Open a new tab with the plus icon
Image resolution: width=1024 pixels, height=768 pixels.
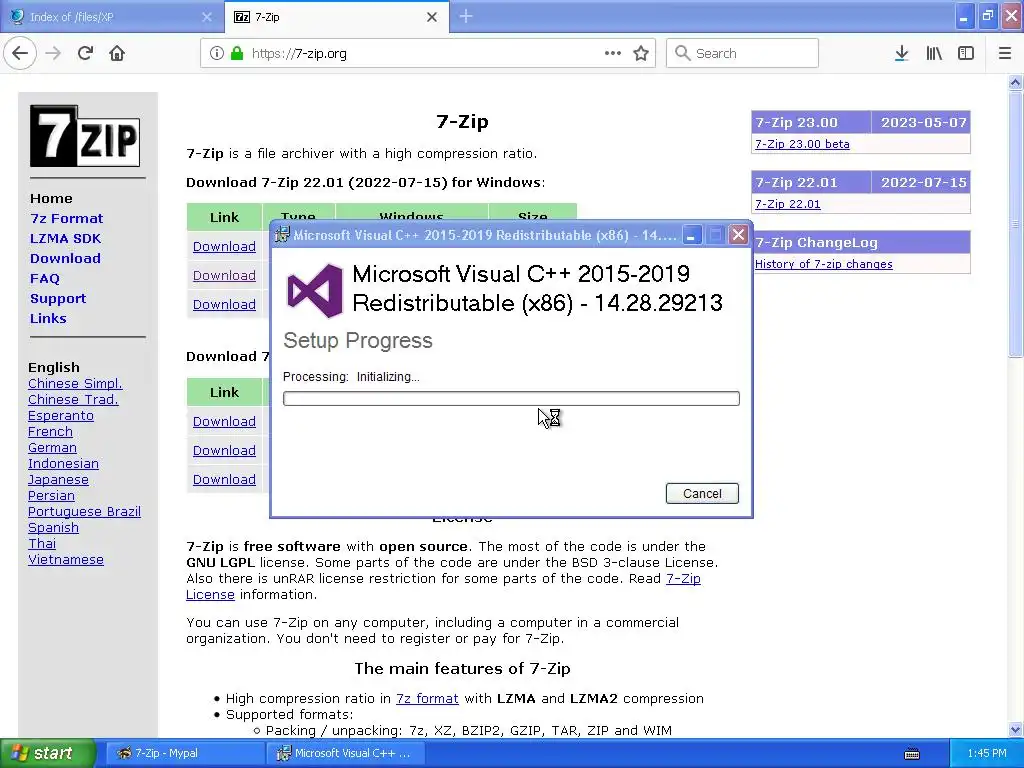[466, 16]
